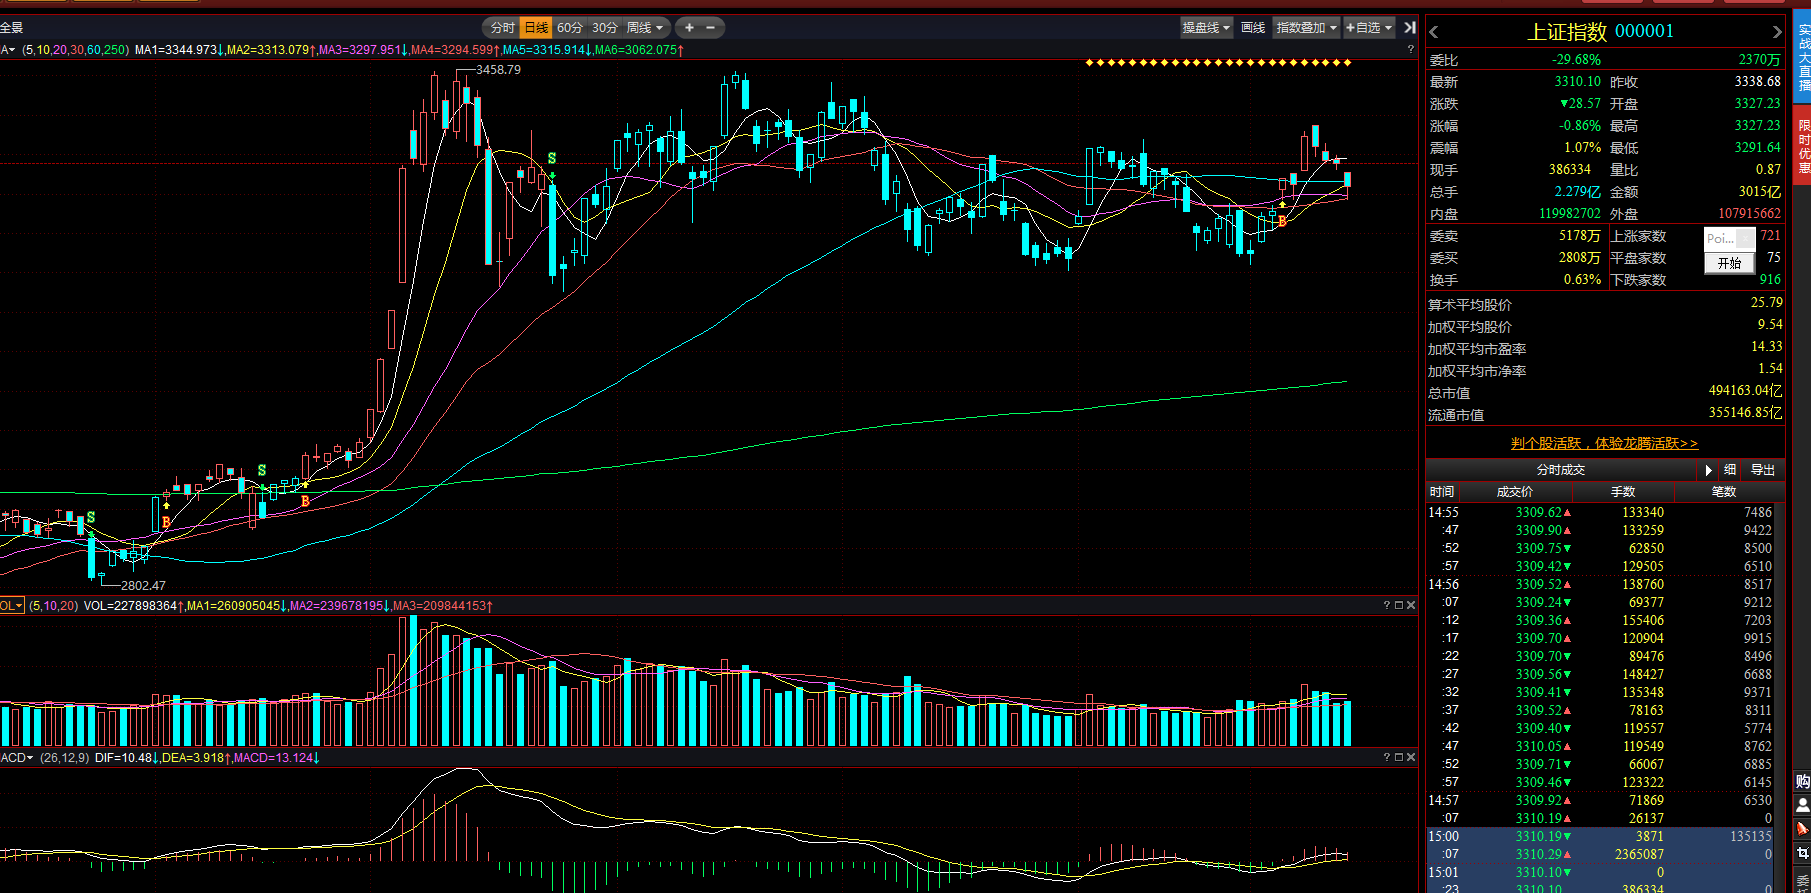Image resolution: width=1811 pixels, height=893 pixels.
Task: Open the +自选 watchlist dropdown
Action: pyautogui.click(x=1369, y=28)
